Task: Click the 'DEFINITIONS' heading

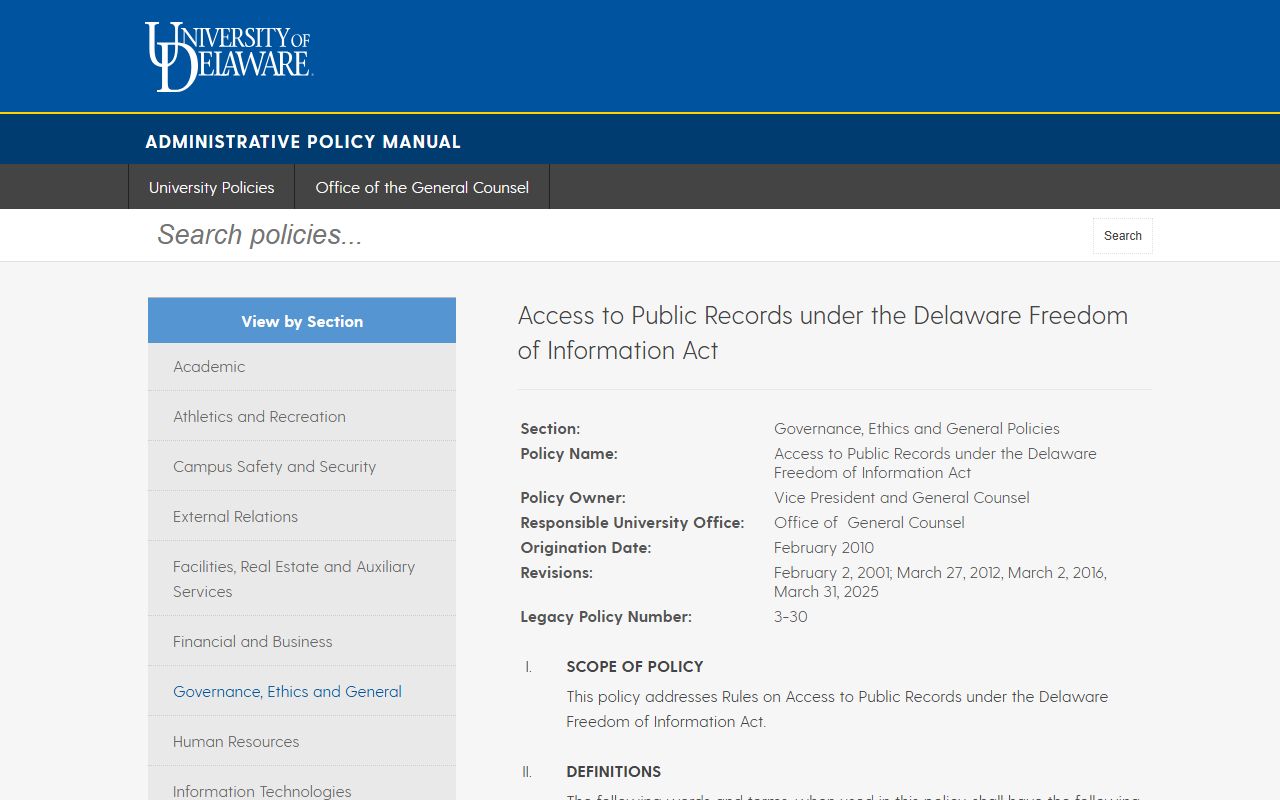Action: 614,771
